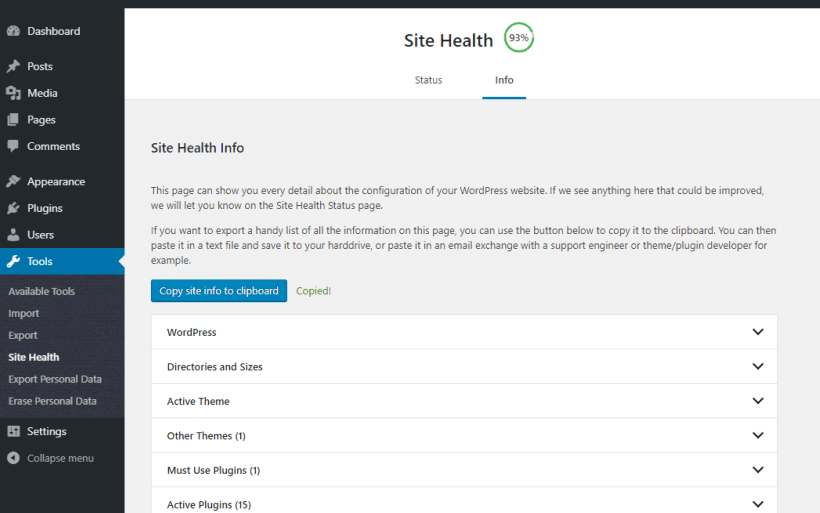This screenshot has width=820, height=513.
Task: Open the Pages menu label
Action: click(41, 120)
